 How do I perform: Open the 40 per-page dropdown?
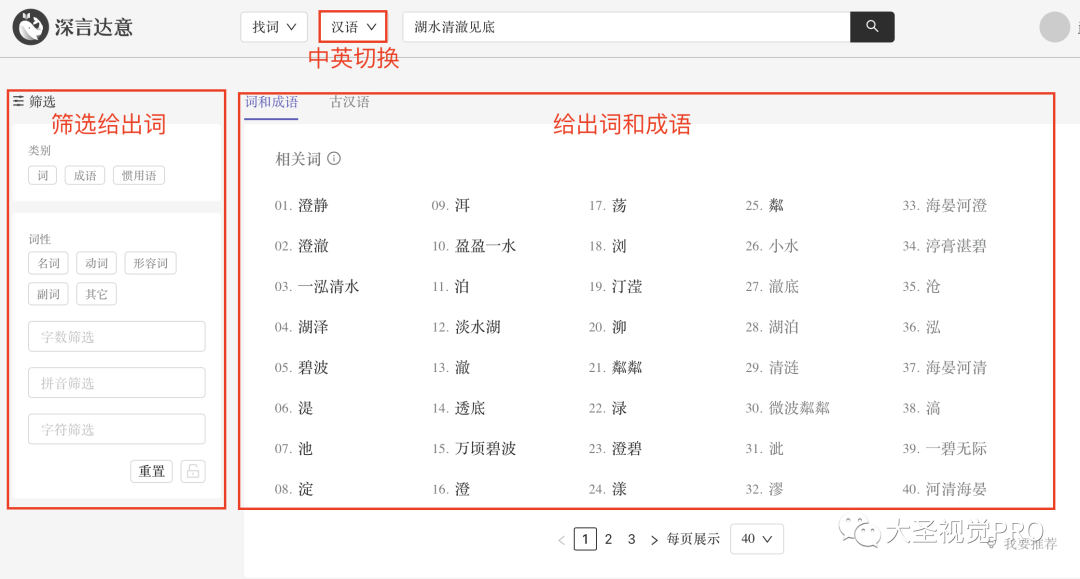point(756,539)
